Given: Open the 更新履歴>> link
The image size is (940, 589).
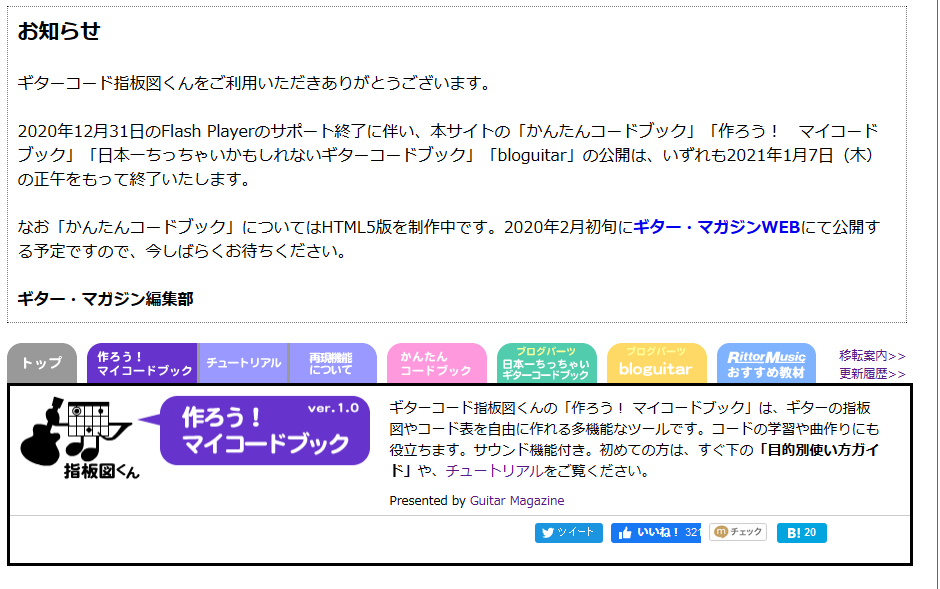Looking at the screenshot, I should (872, 373).
